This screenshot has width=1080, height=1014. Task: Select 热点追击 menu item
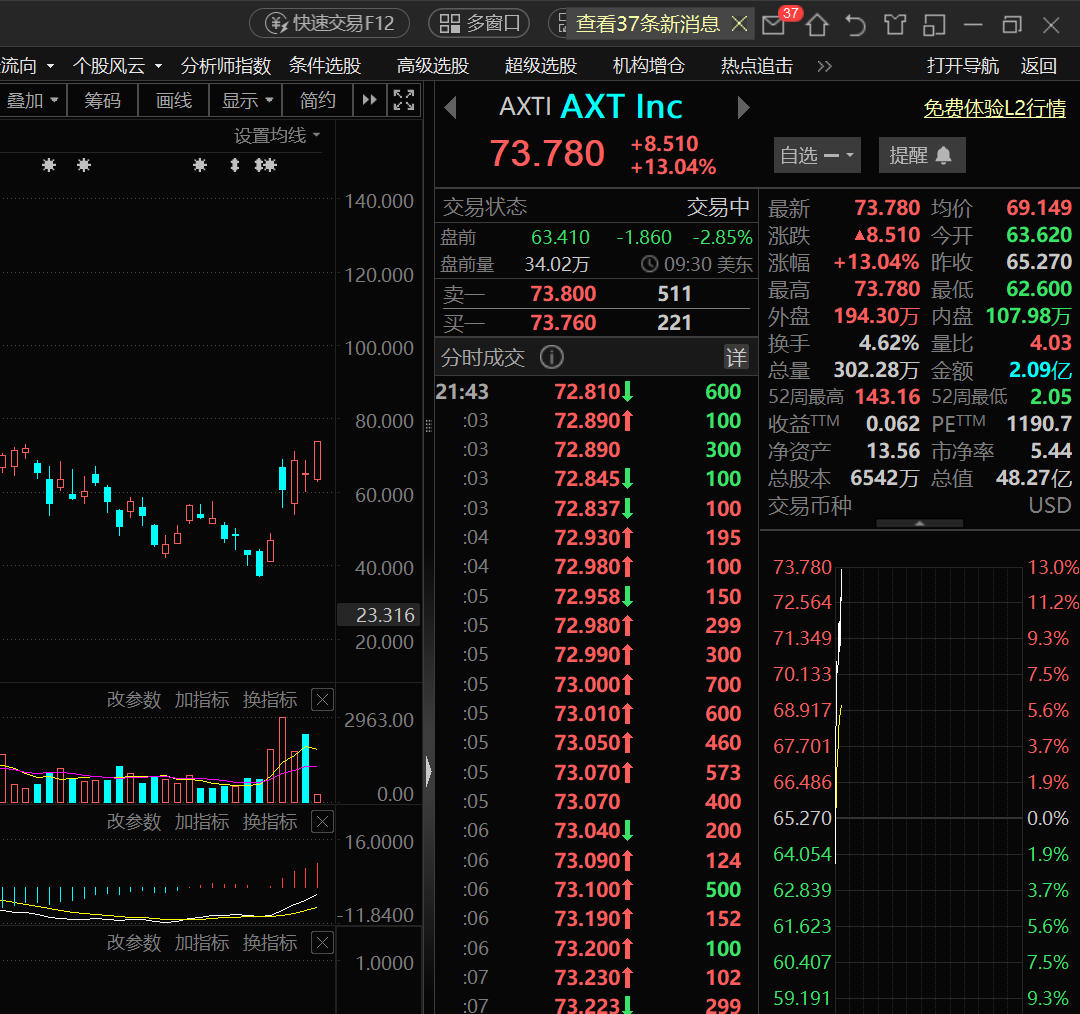tap(757, 66)
